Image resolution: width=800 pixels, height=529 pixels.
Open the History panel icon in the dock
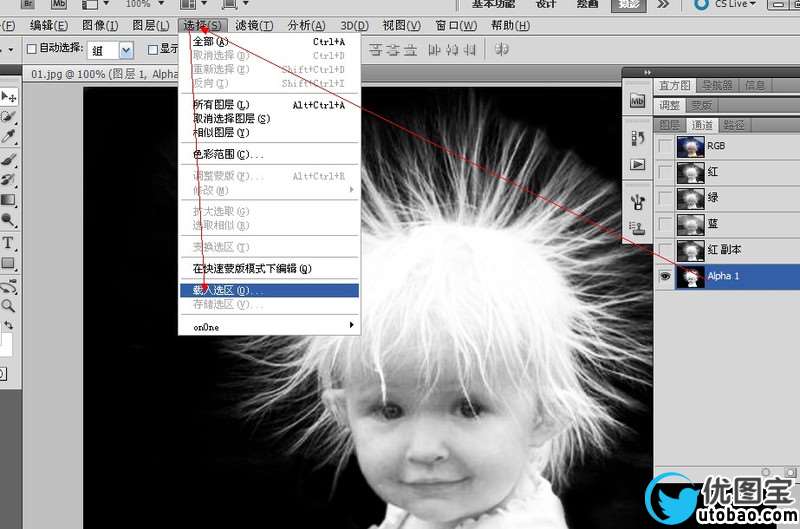pyautogui.click(x=637, y=138)
